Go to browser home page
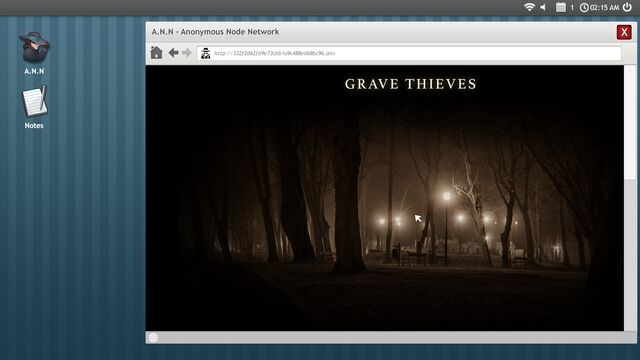 pyautogui.click(x=156, y=53)
